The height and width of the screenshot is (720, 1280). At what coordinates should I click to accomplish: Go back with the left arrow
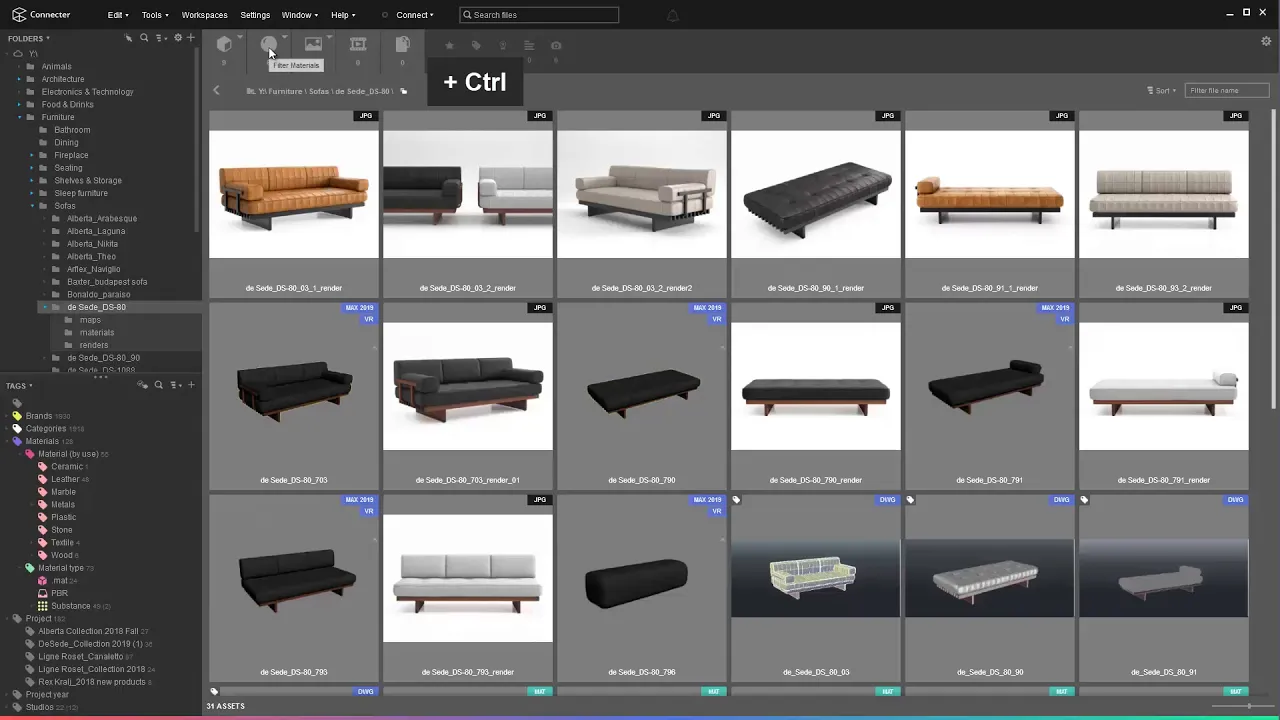coord(216,91)
